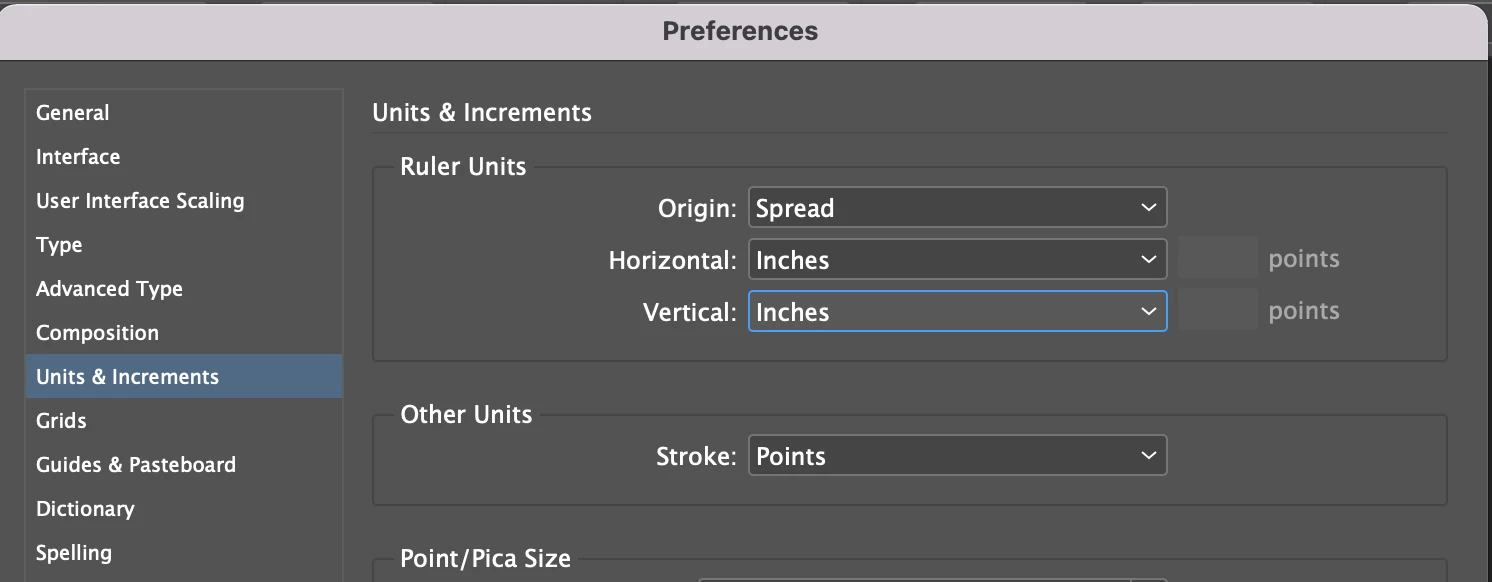Viewport: 1492px width, 582px height.
Task: Select the Composition category
Action: click(x=97, y=333)
